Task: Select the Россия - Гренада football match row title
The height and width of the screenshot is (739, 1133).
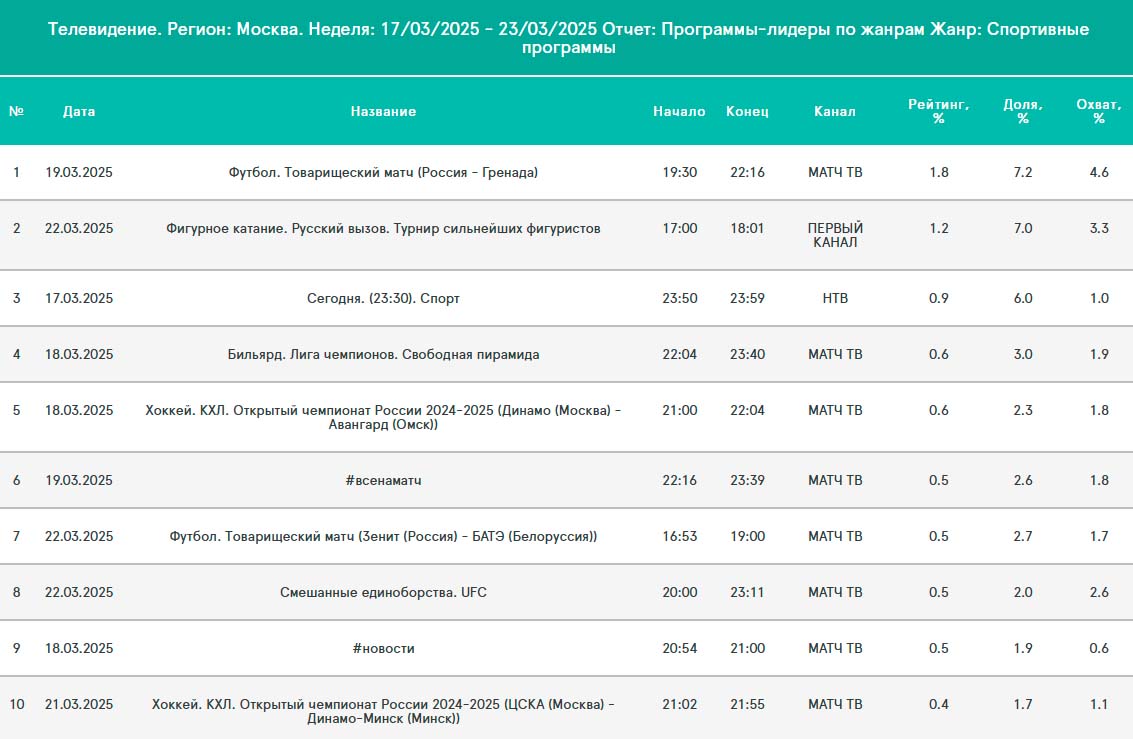Action: (x=383, y=172)
